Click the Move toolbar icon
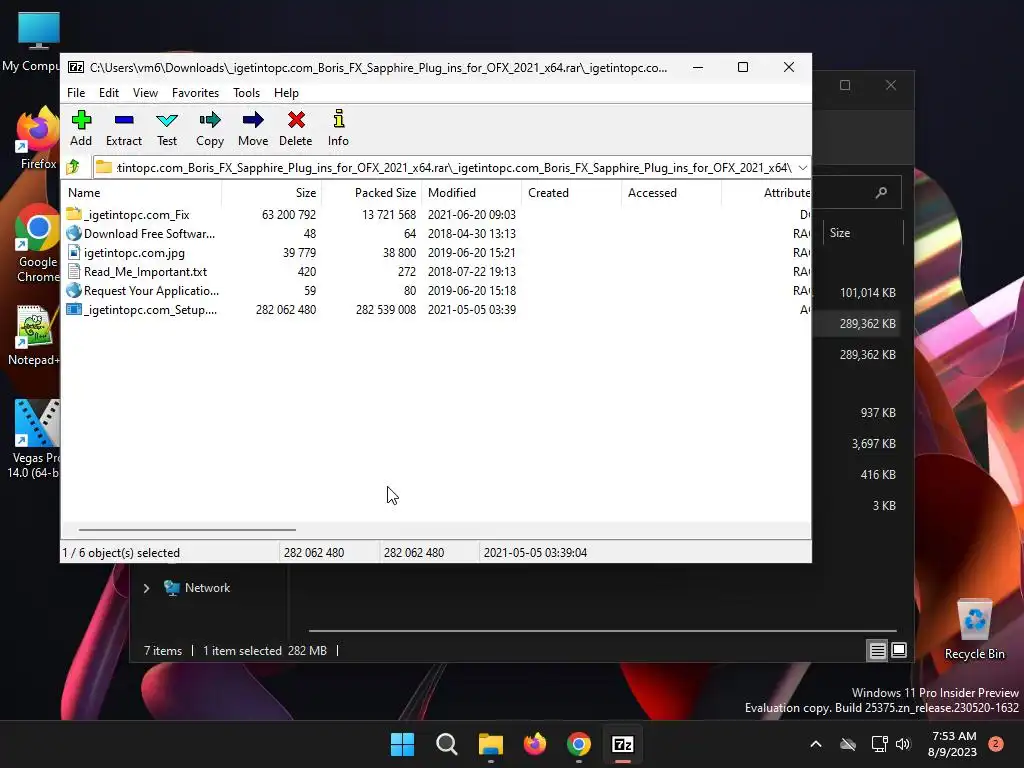 click(253, 128)
